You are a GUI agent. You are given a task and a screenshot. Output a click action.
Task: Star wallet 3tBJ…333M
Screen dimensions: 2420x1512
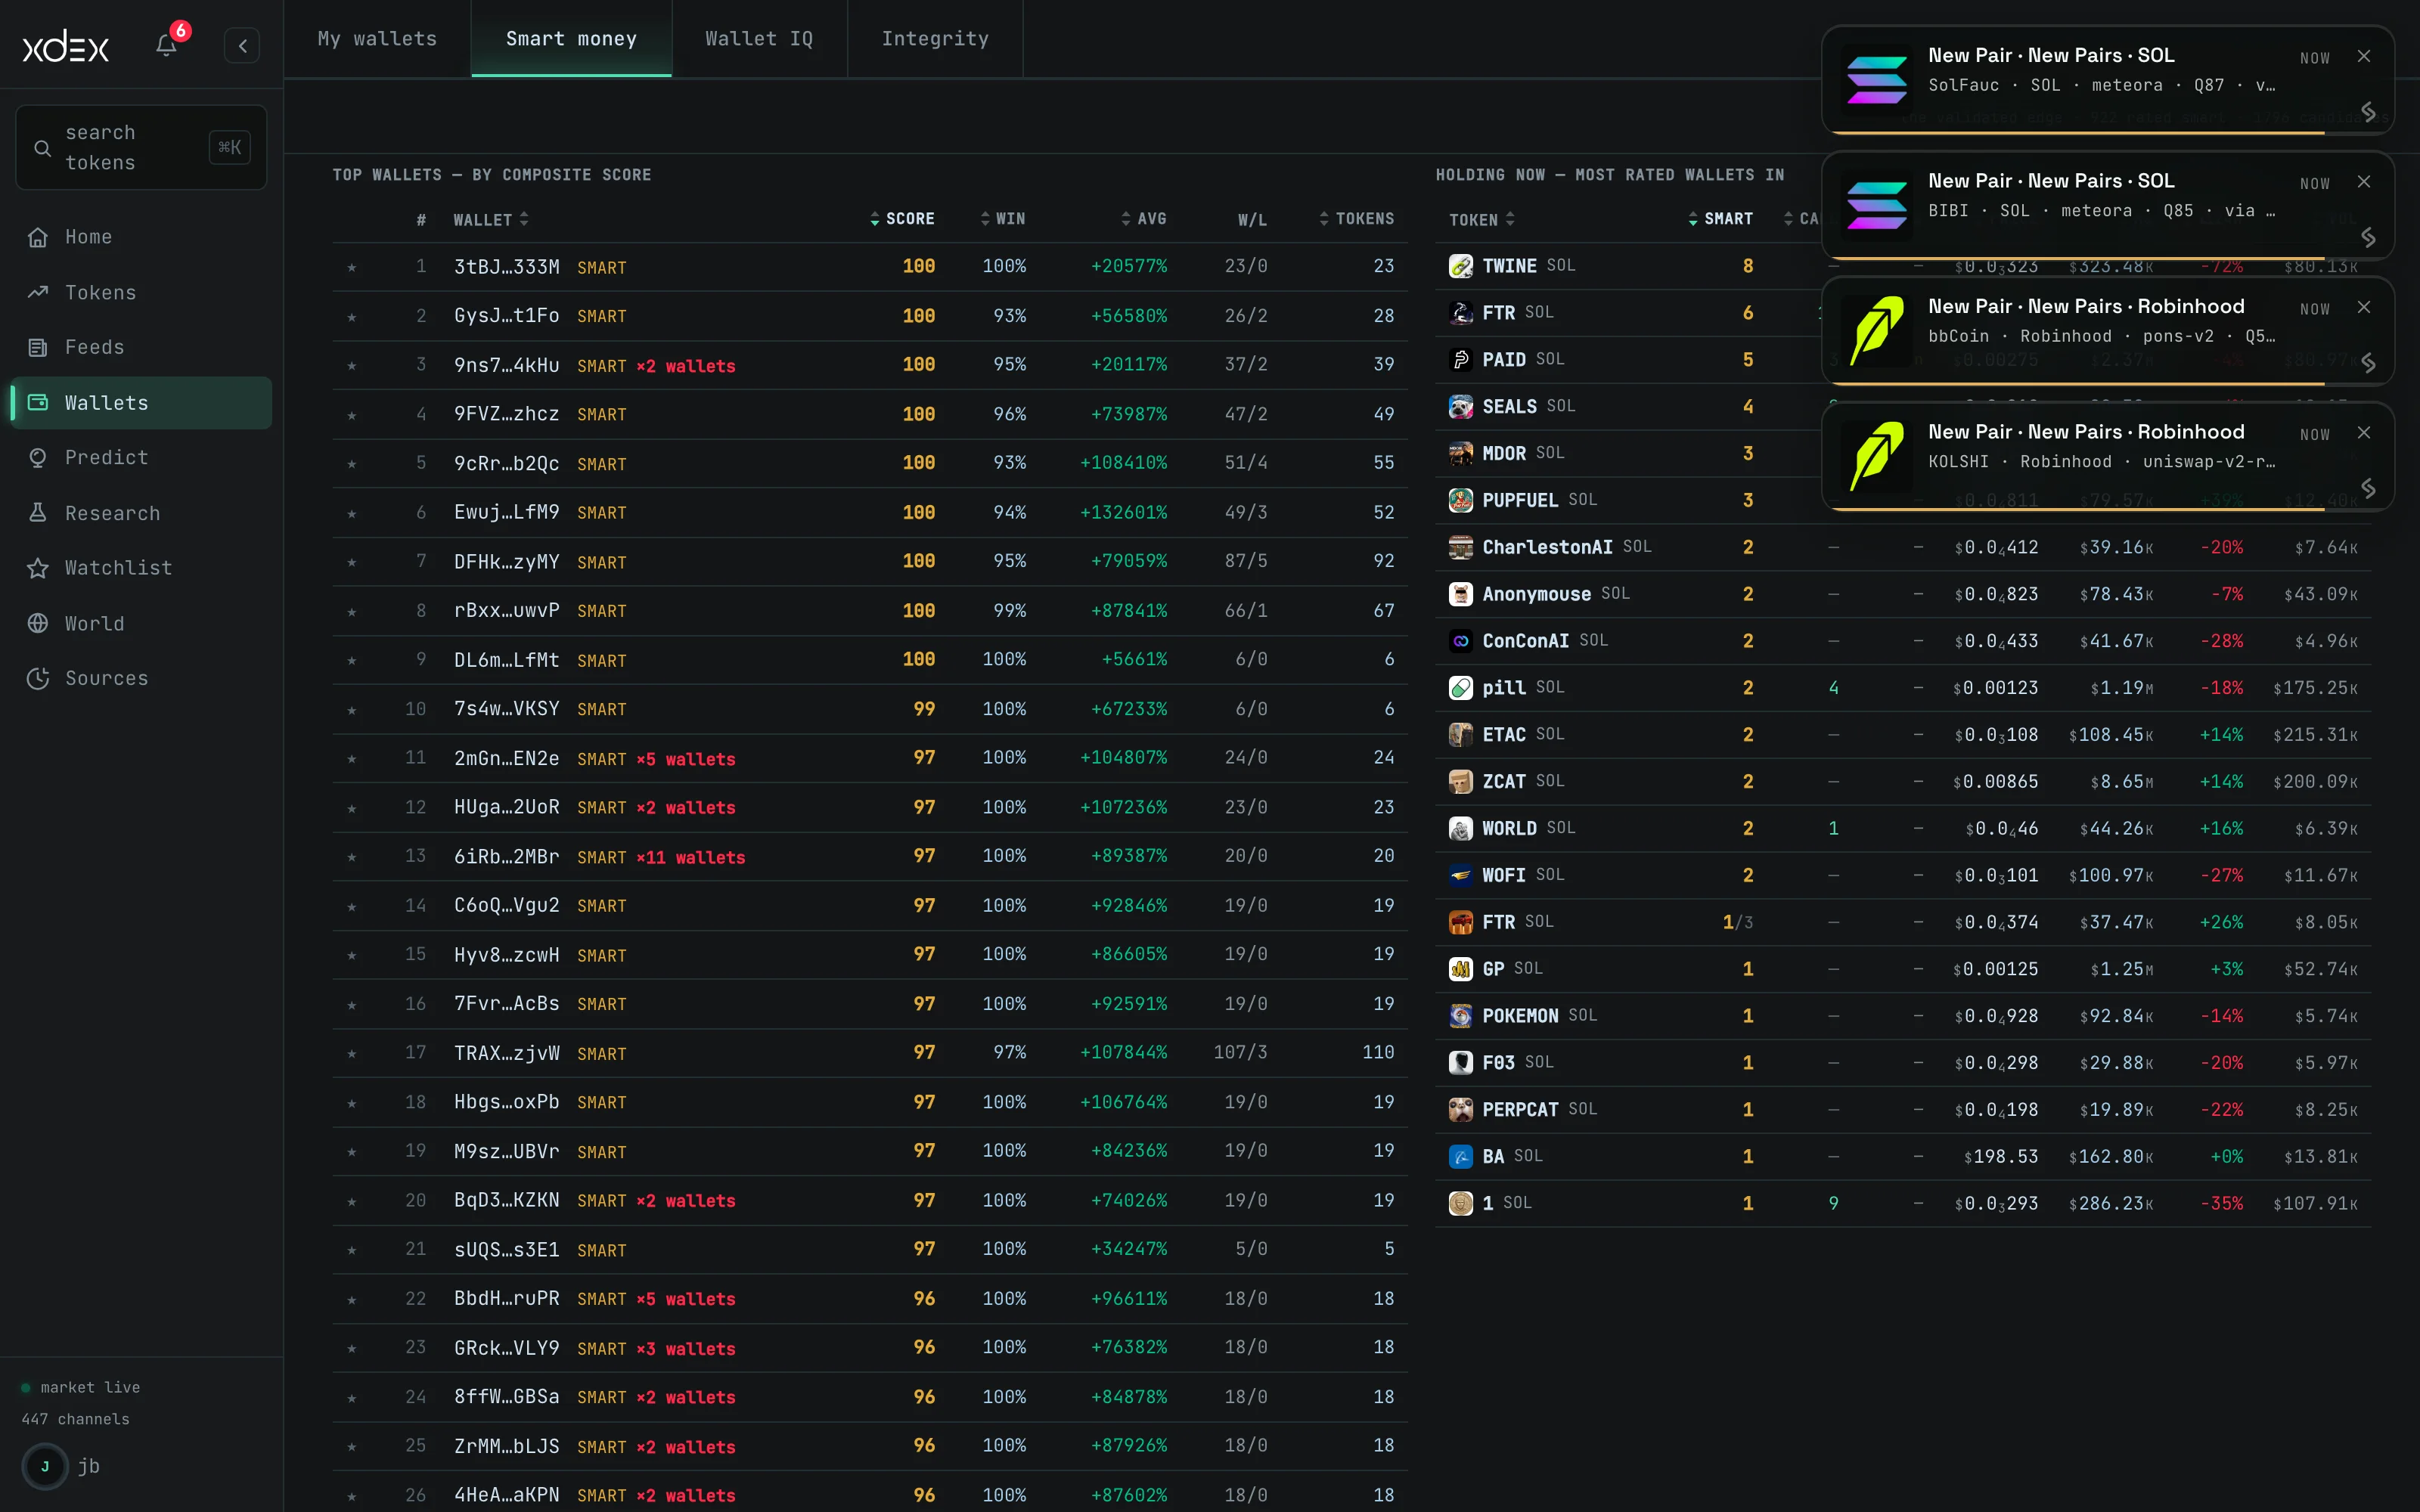(x=352, y=267)
